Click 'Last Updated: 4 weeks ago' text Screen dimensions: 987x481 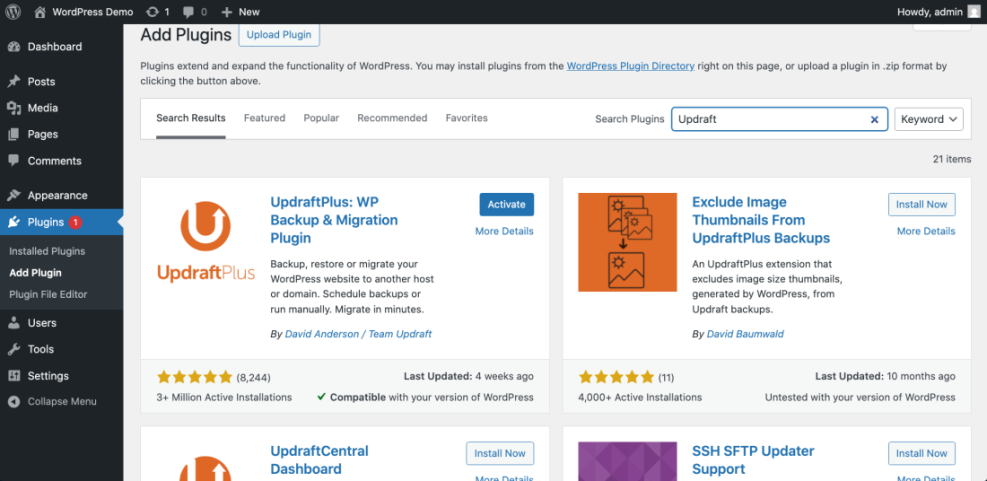coord(468,376)
